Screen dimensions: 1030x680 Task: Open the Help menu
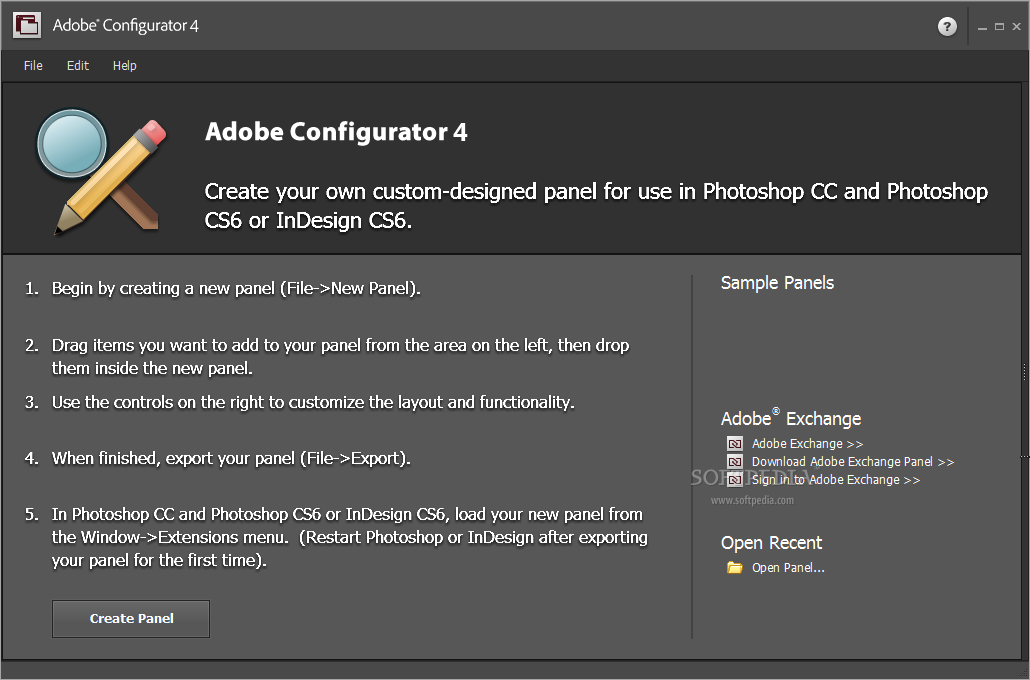point(124,66)
